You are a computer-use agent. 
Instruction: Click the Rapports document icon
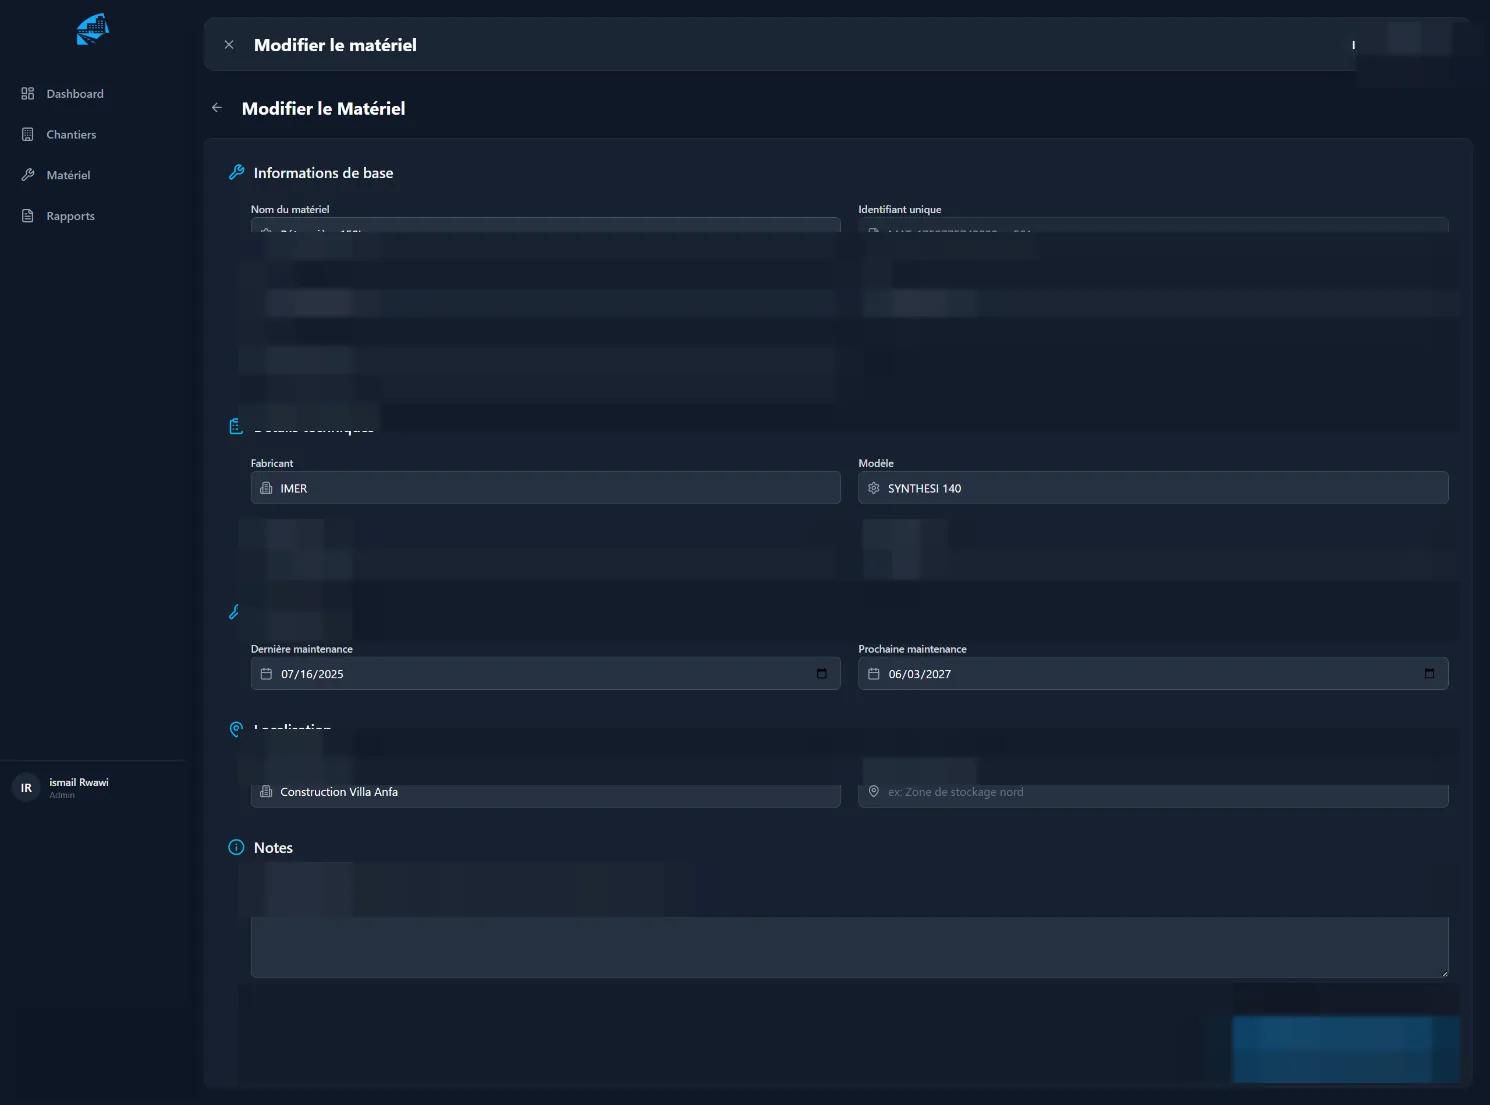click(28, 216)
